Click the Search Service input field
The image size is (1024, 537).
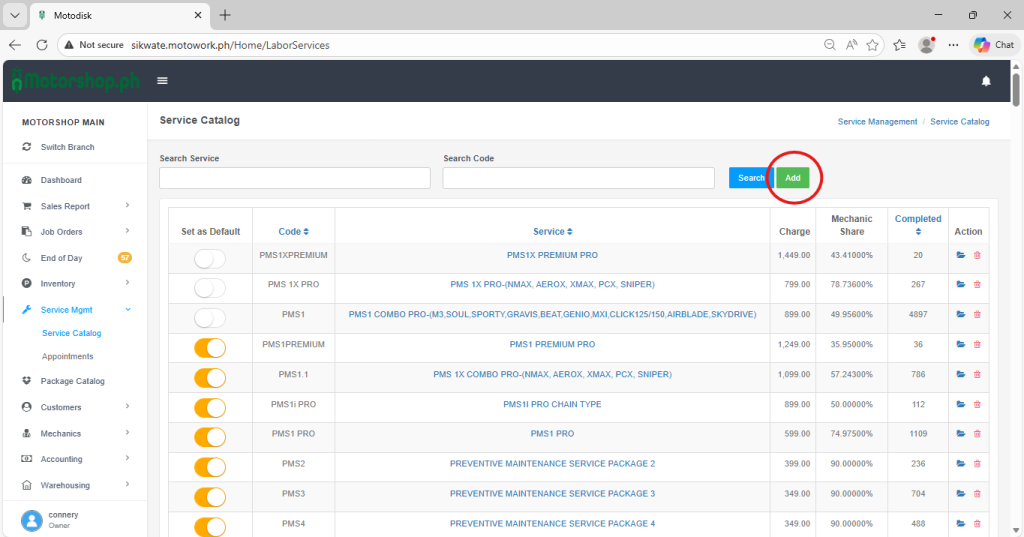pos(294,178)
